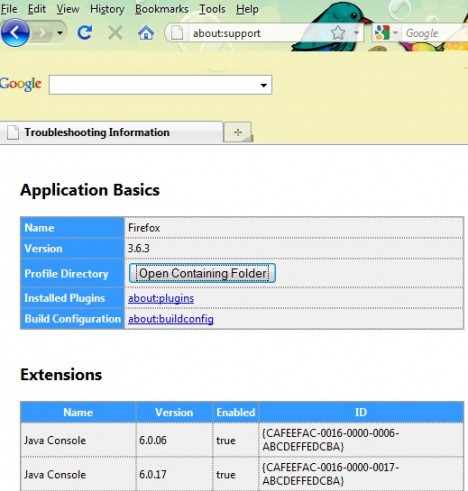Click the version value 3.6.3
The height and width of the screenshot is (491, 468).
(x=139, y=248)
